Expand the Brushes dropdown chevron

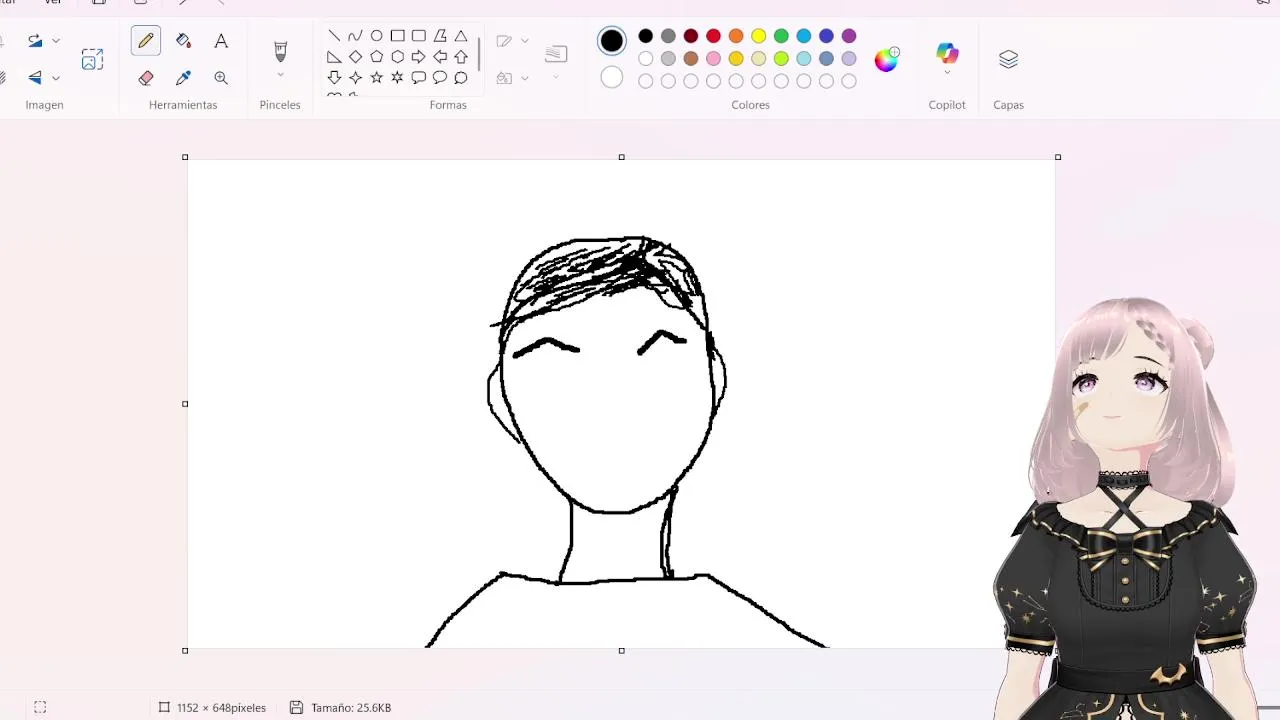pyautogui.click(x=280, y=75)
